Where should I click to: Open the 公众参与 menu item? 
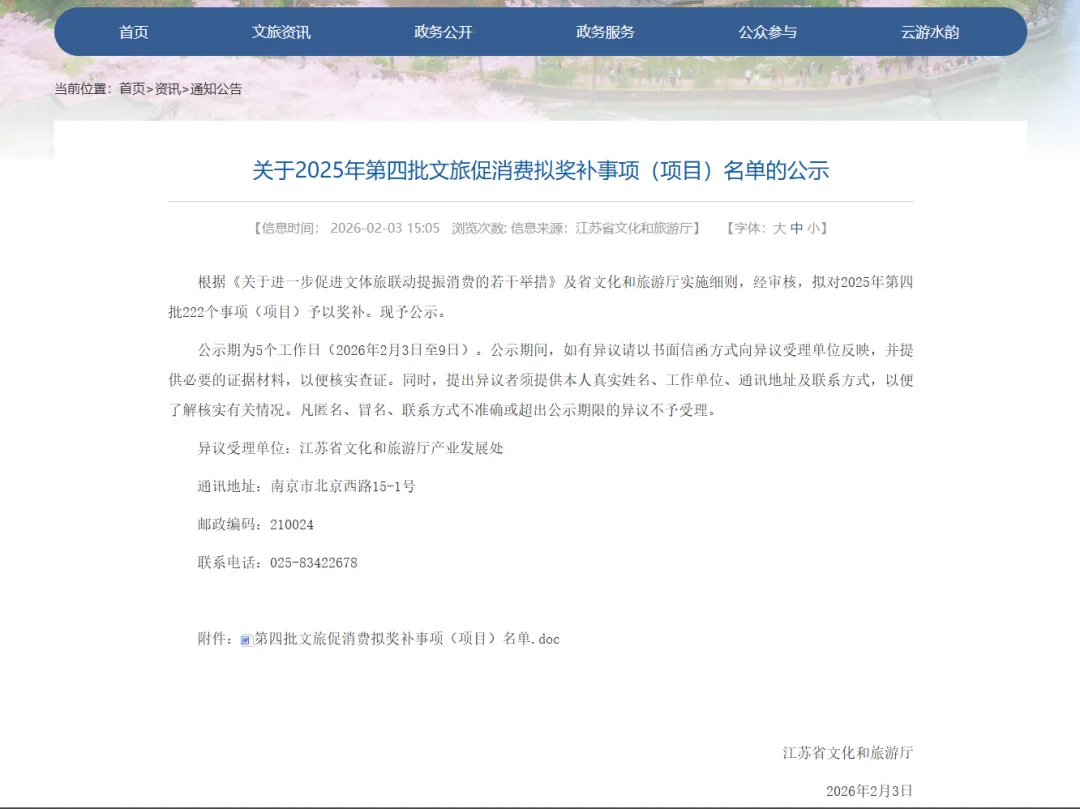(x=767, y=32)
